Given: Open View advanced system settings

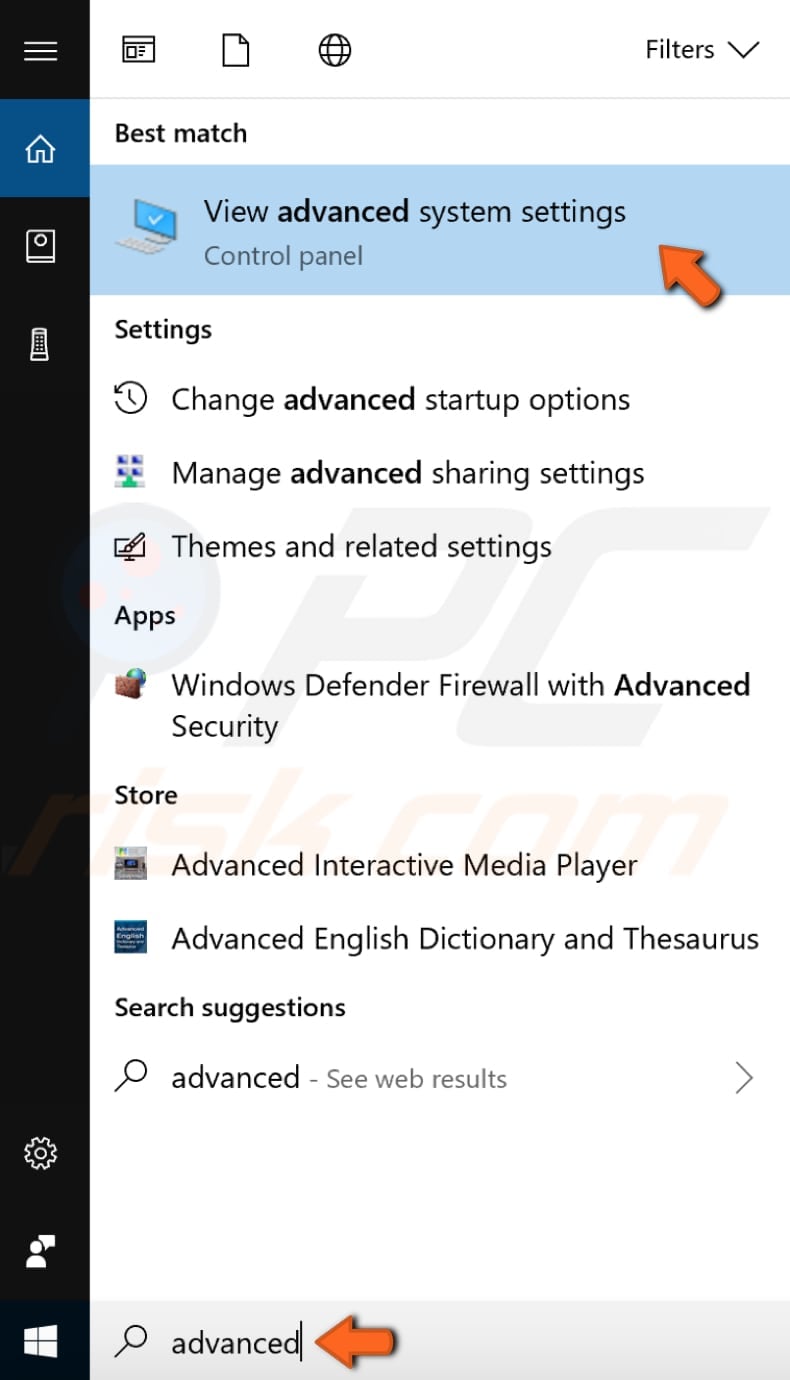Looking at the screenshot, I should click(414, 230).
